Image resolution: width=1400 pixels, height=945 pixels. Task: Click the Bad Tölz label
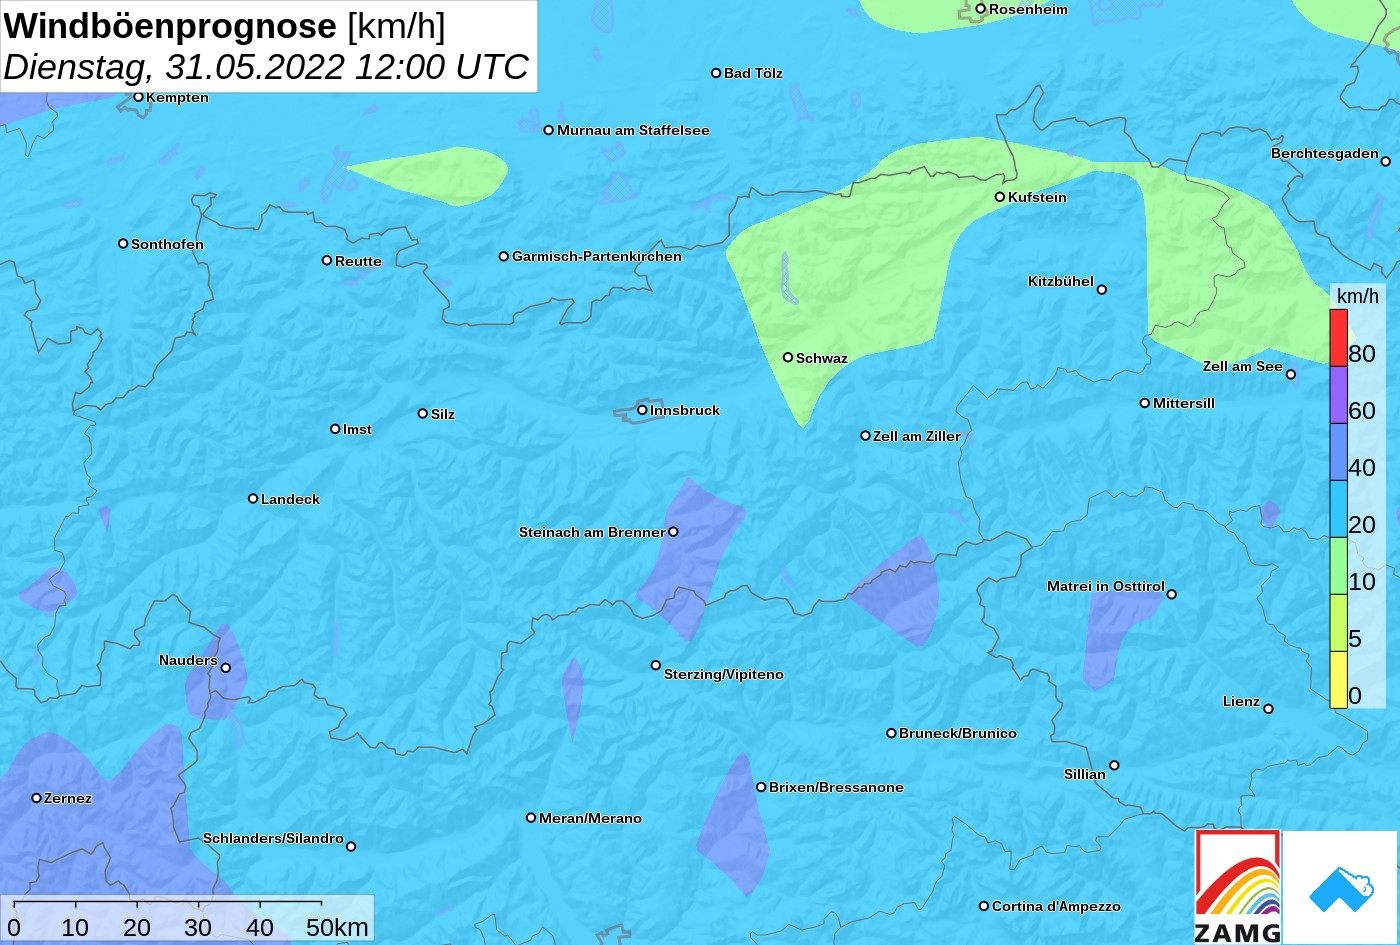[753, 73]
